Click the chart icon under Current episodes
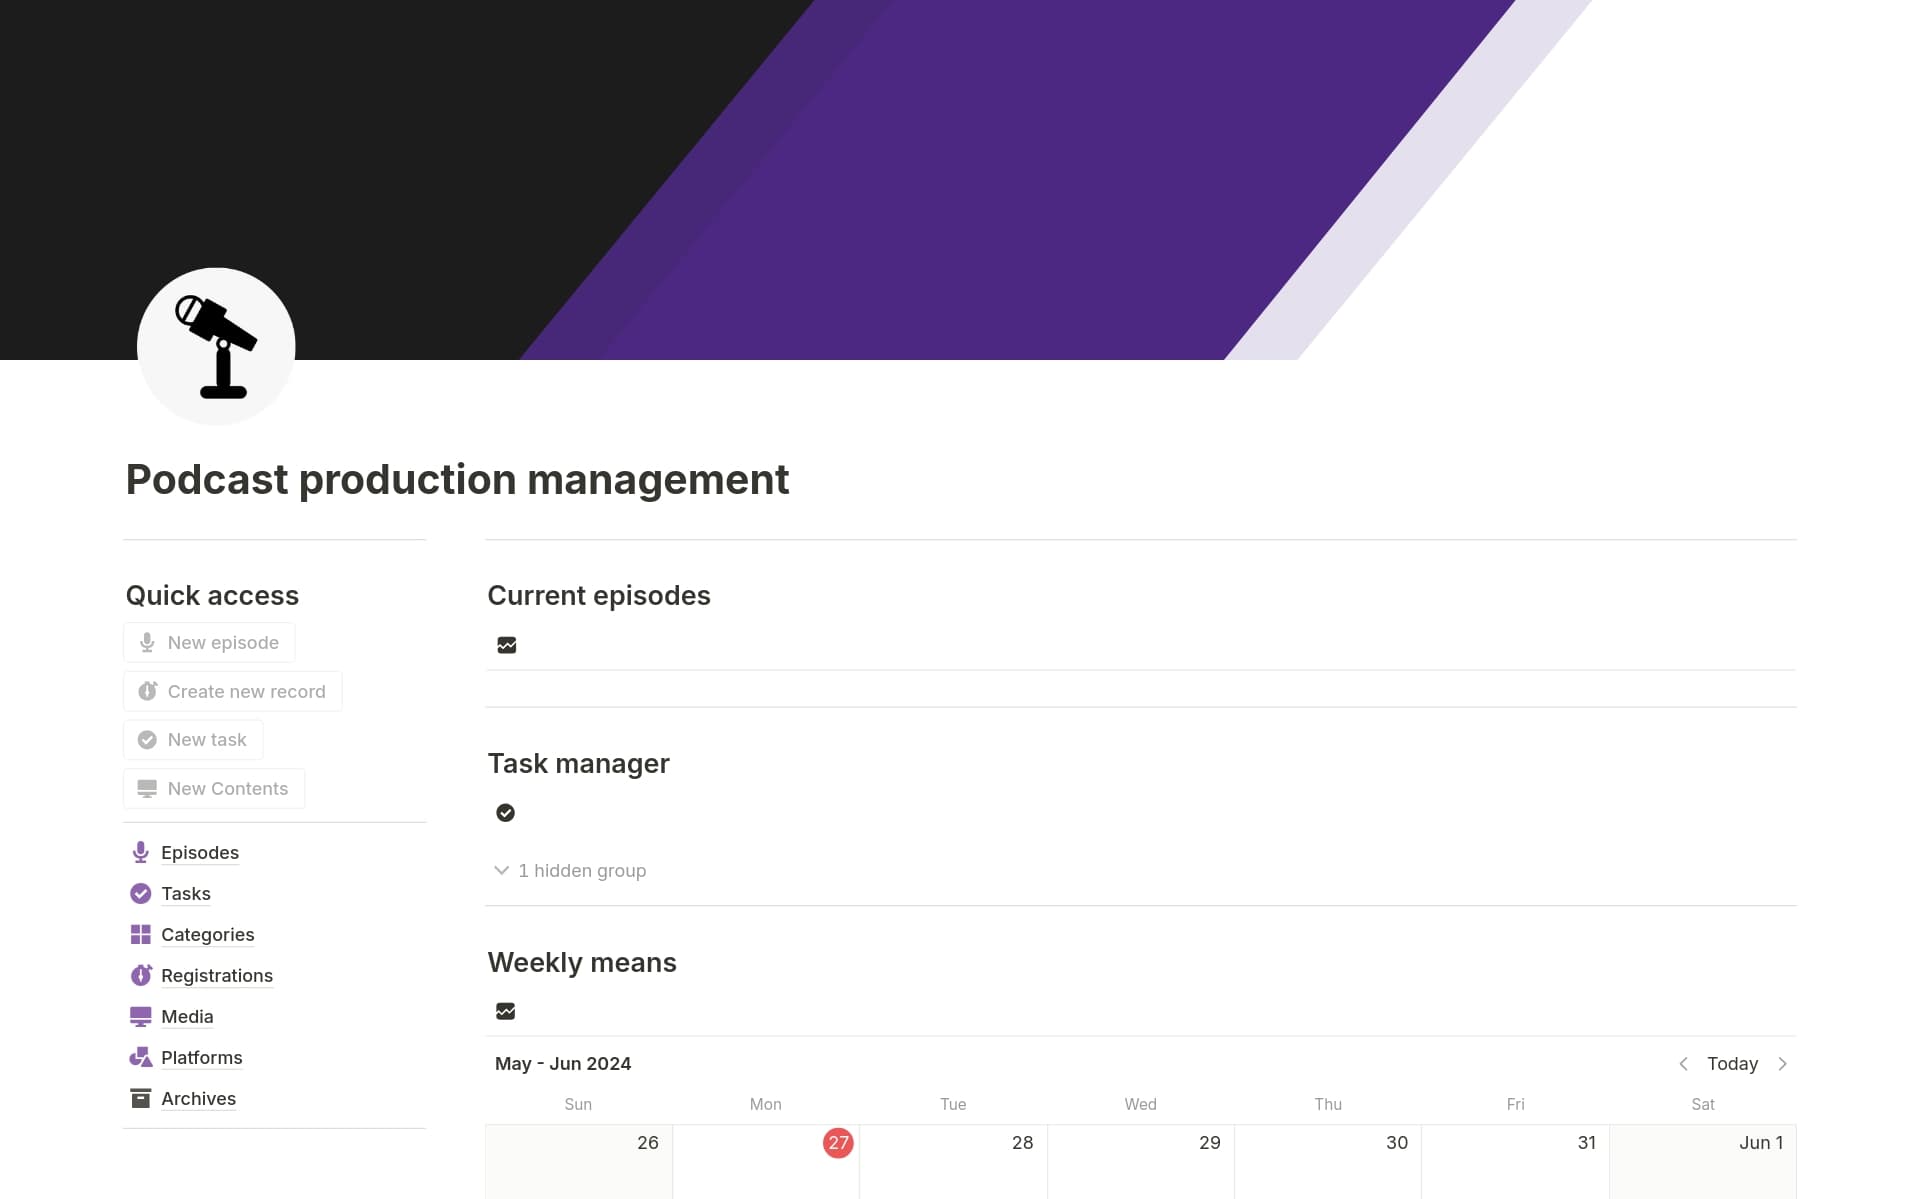Screen dimensions: 1920x1199 [x=506, y=645]
